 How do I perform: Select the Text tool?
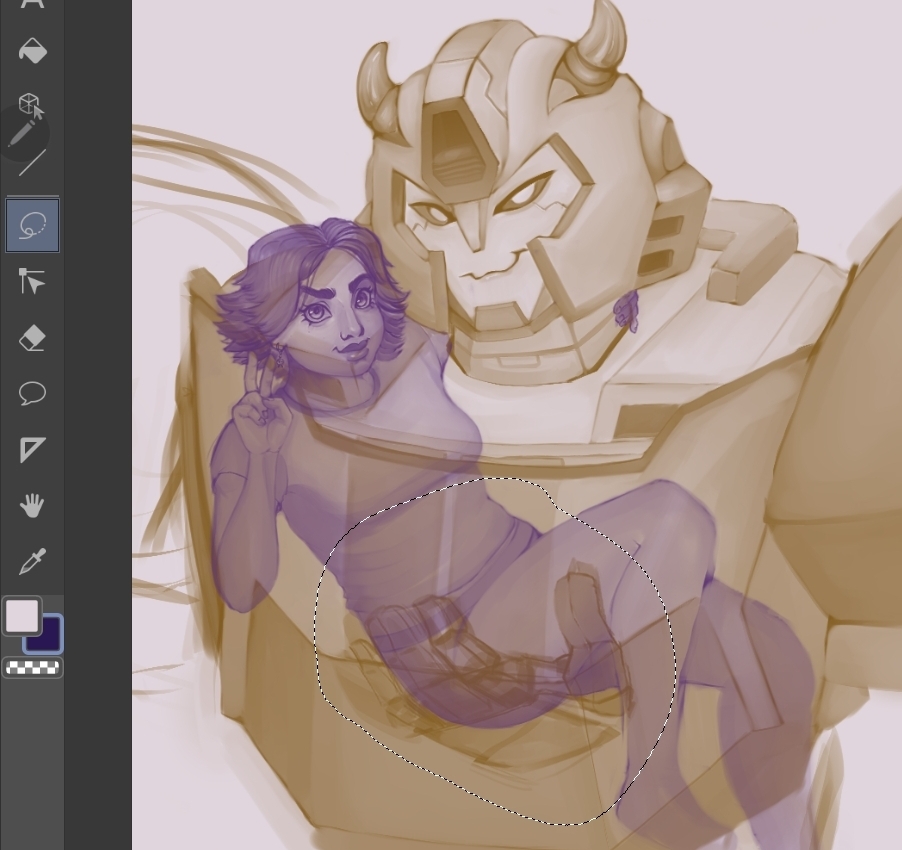(x=32, y=4)
